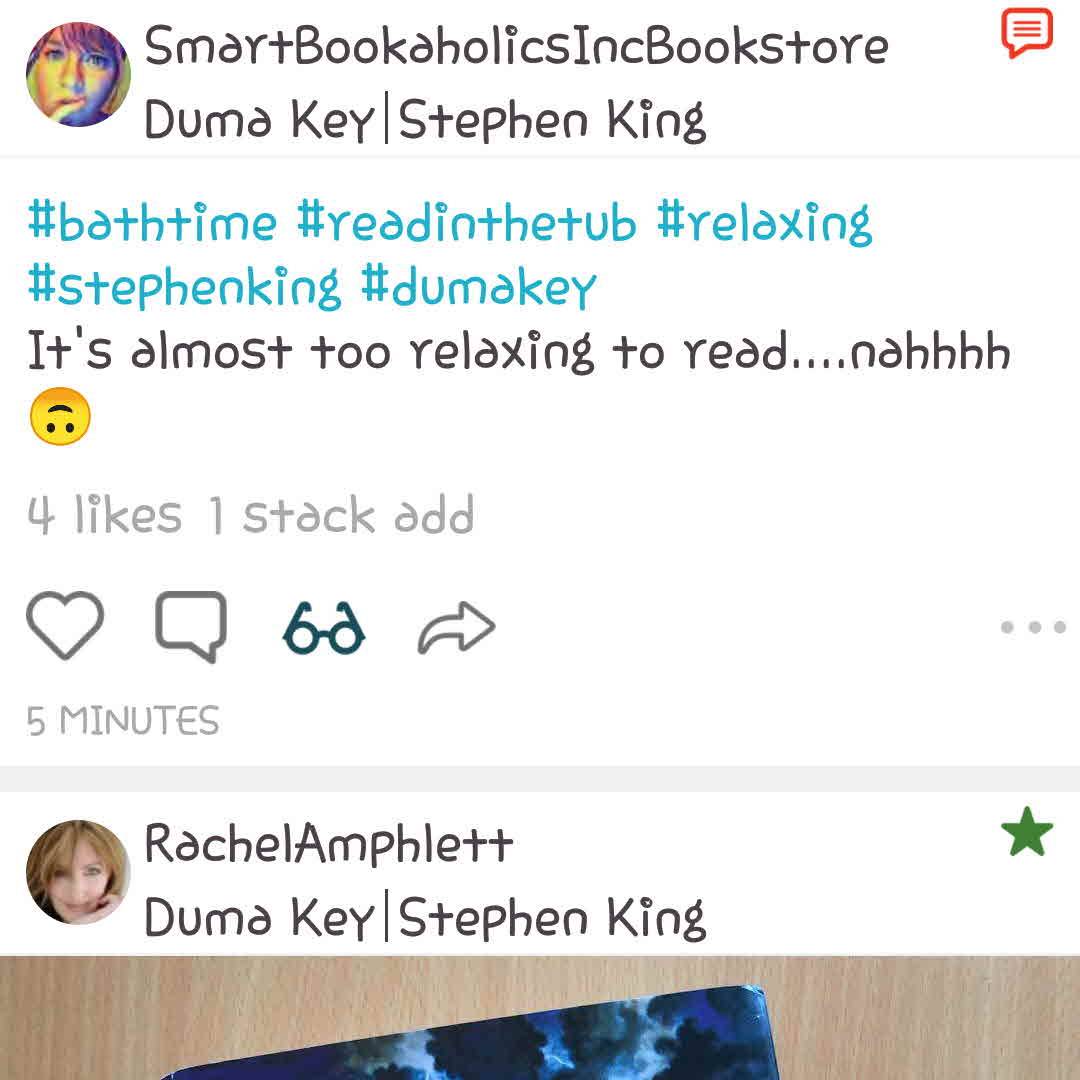Open the book cover photo in Rachel's post
1080x1080 pixels.
coord(540,1018)
